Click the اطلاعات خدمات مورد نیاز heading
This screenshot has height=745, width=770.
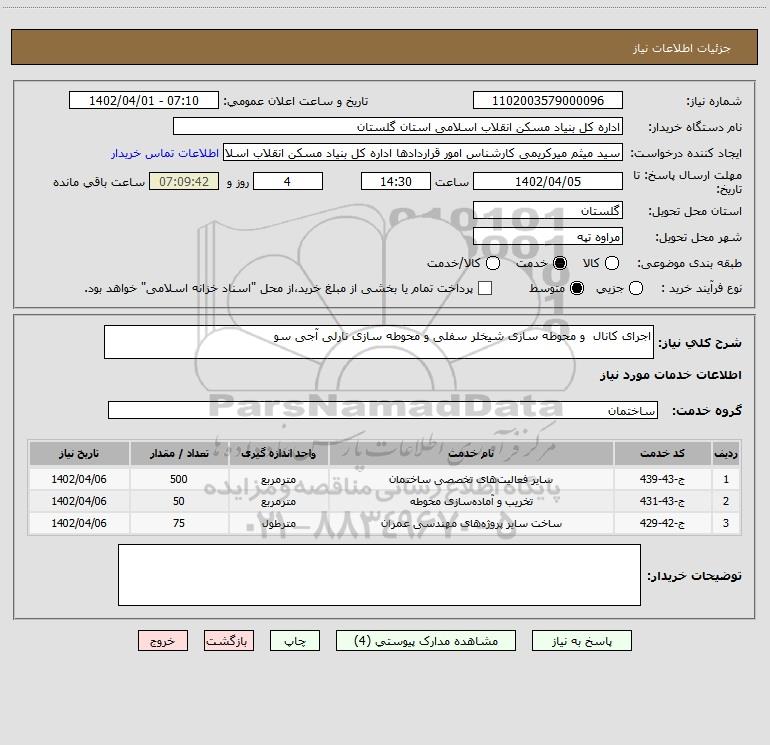click(x=670, y=375)
